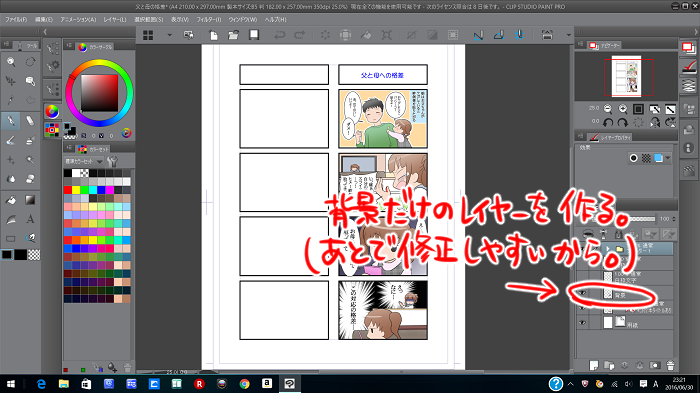Select the Blend droplet tool
The image size is (700, 393).
tap(11, 179)
